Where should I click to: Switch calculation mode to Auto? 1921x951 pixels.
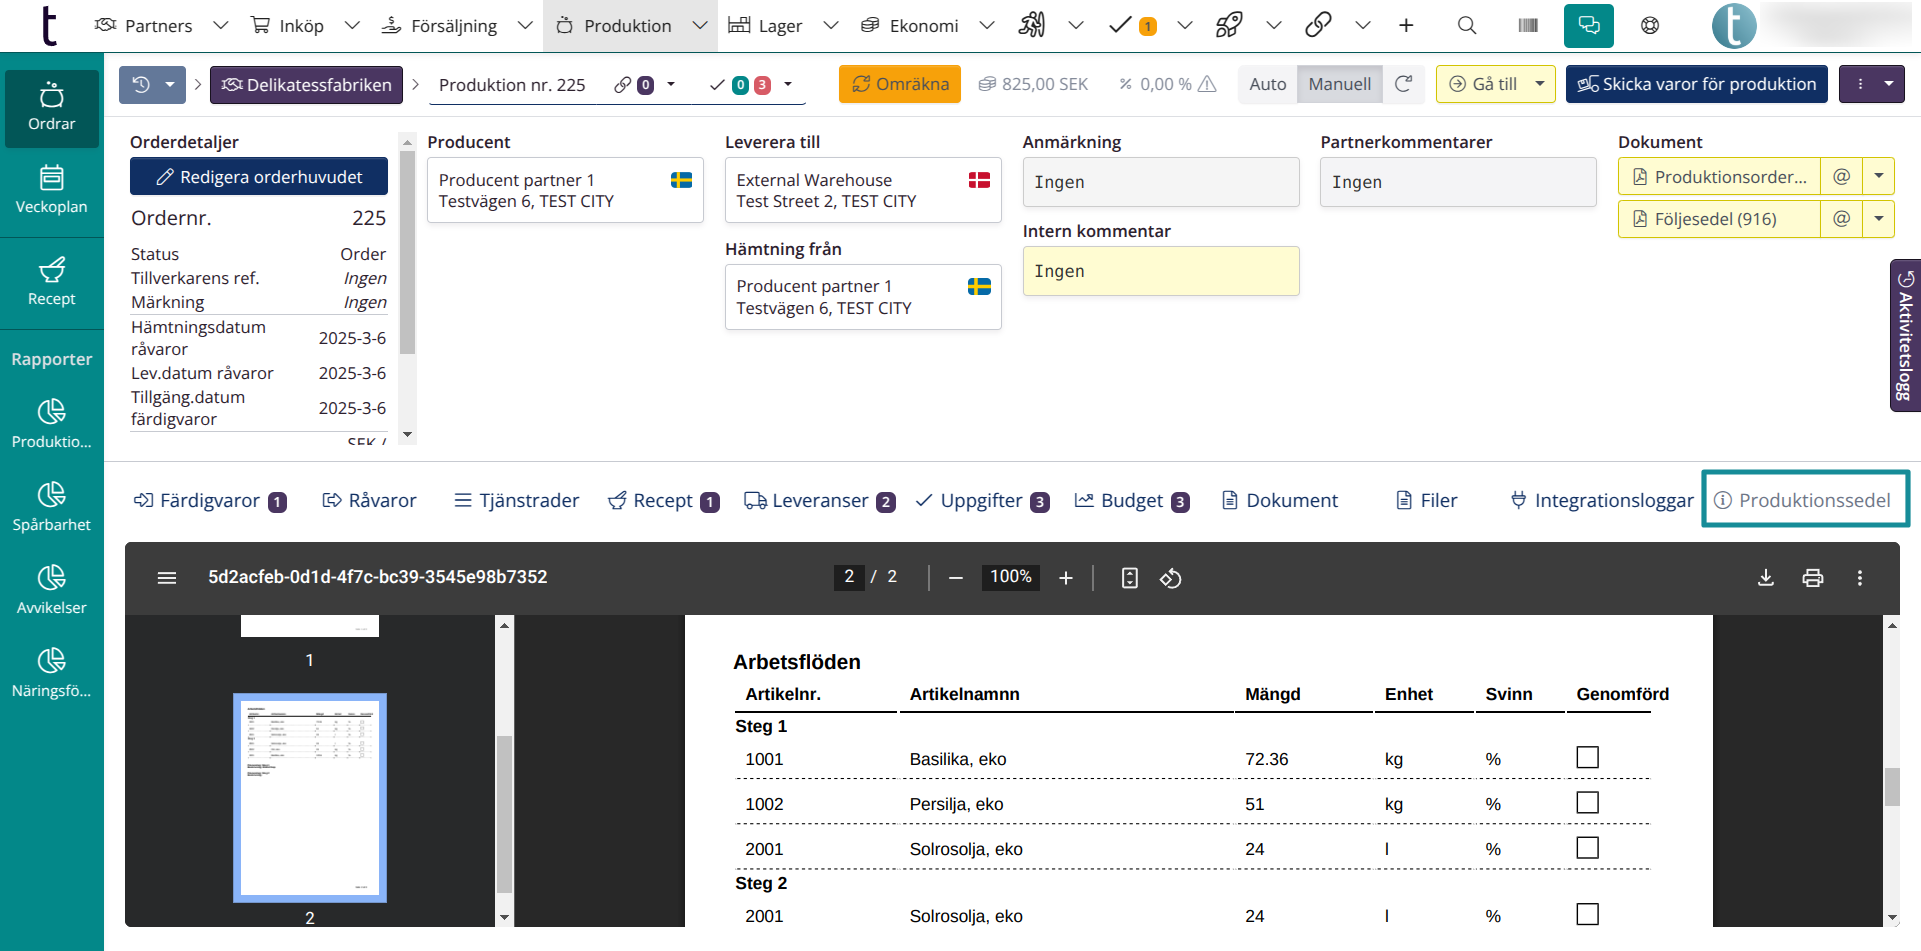[1267, 85]
